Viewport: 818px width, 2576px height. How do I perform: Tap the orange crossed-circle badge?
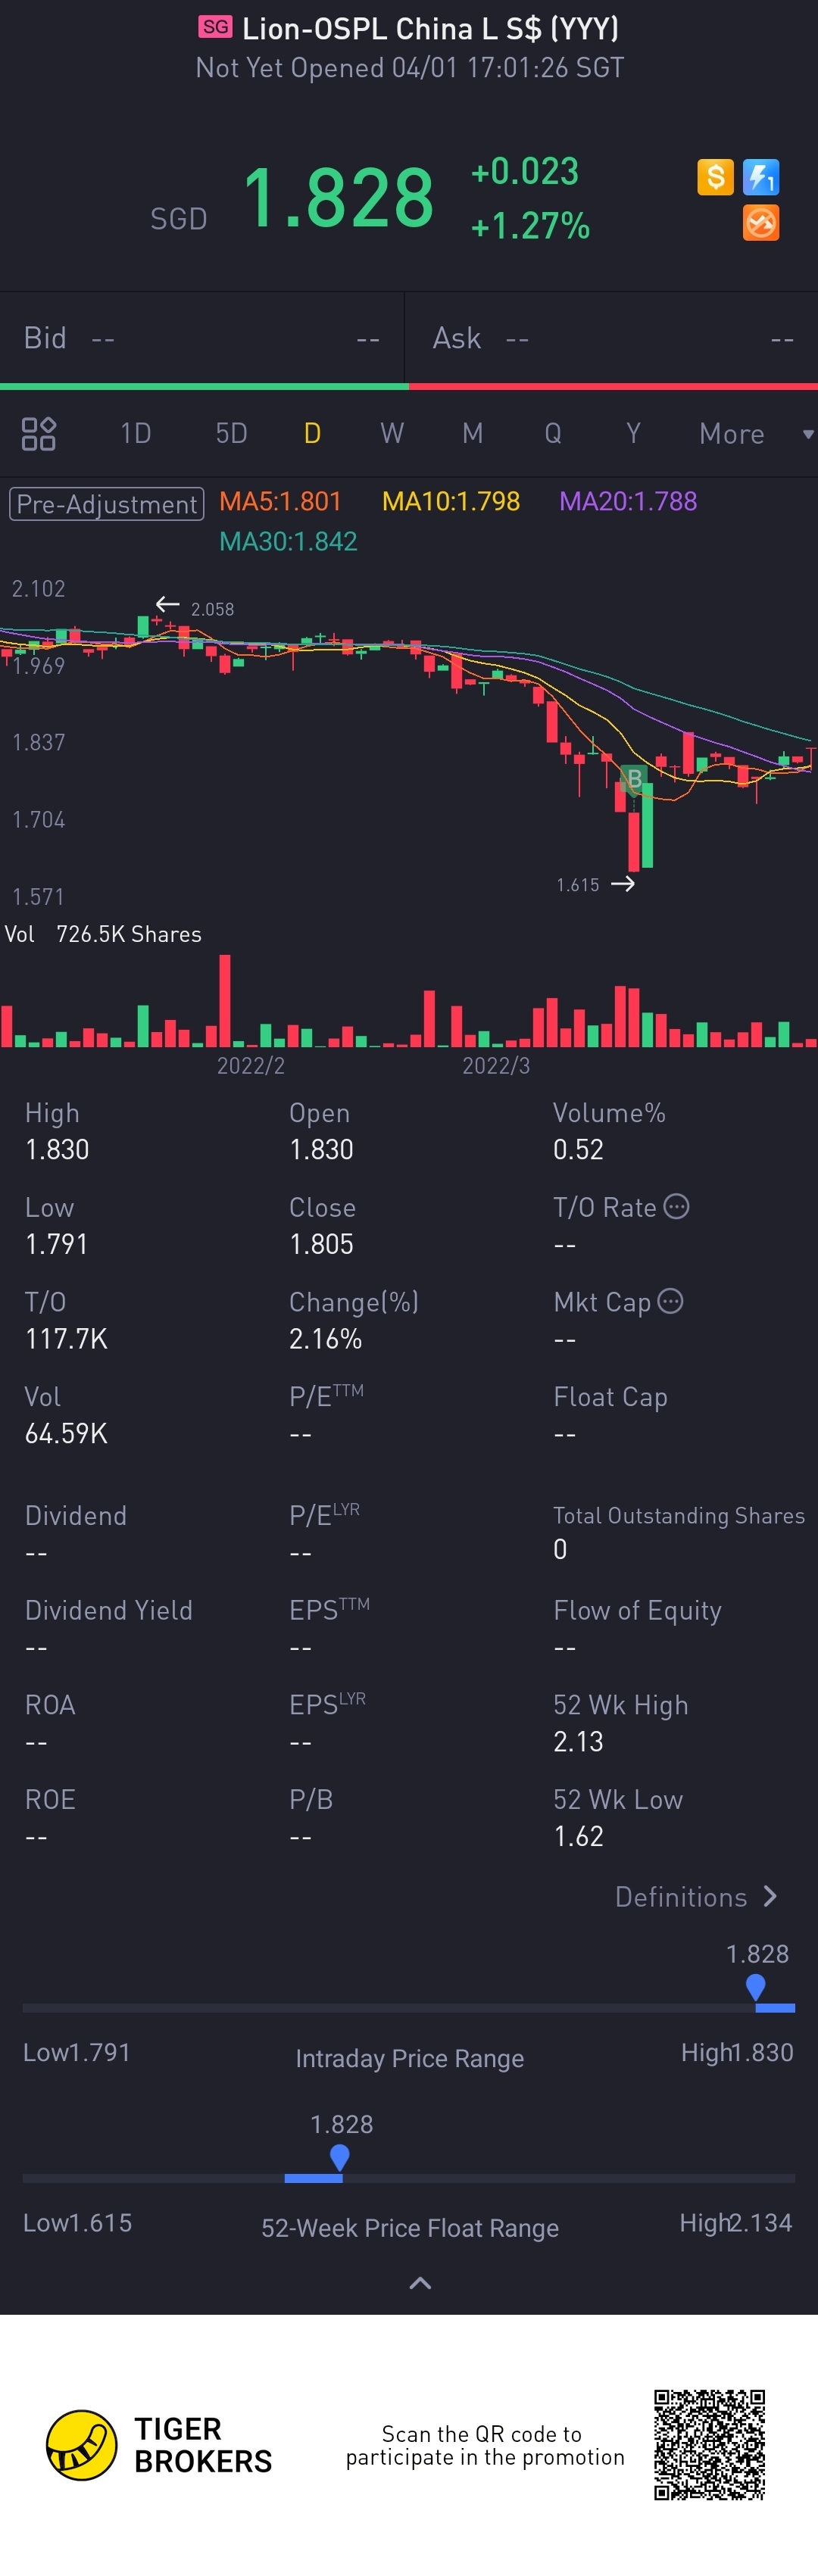coord(761,223)
